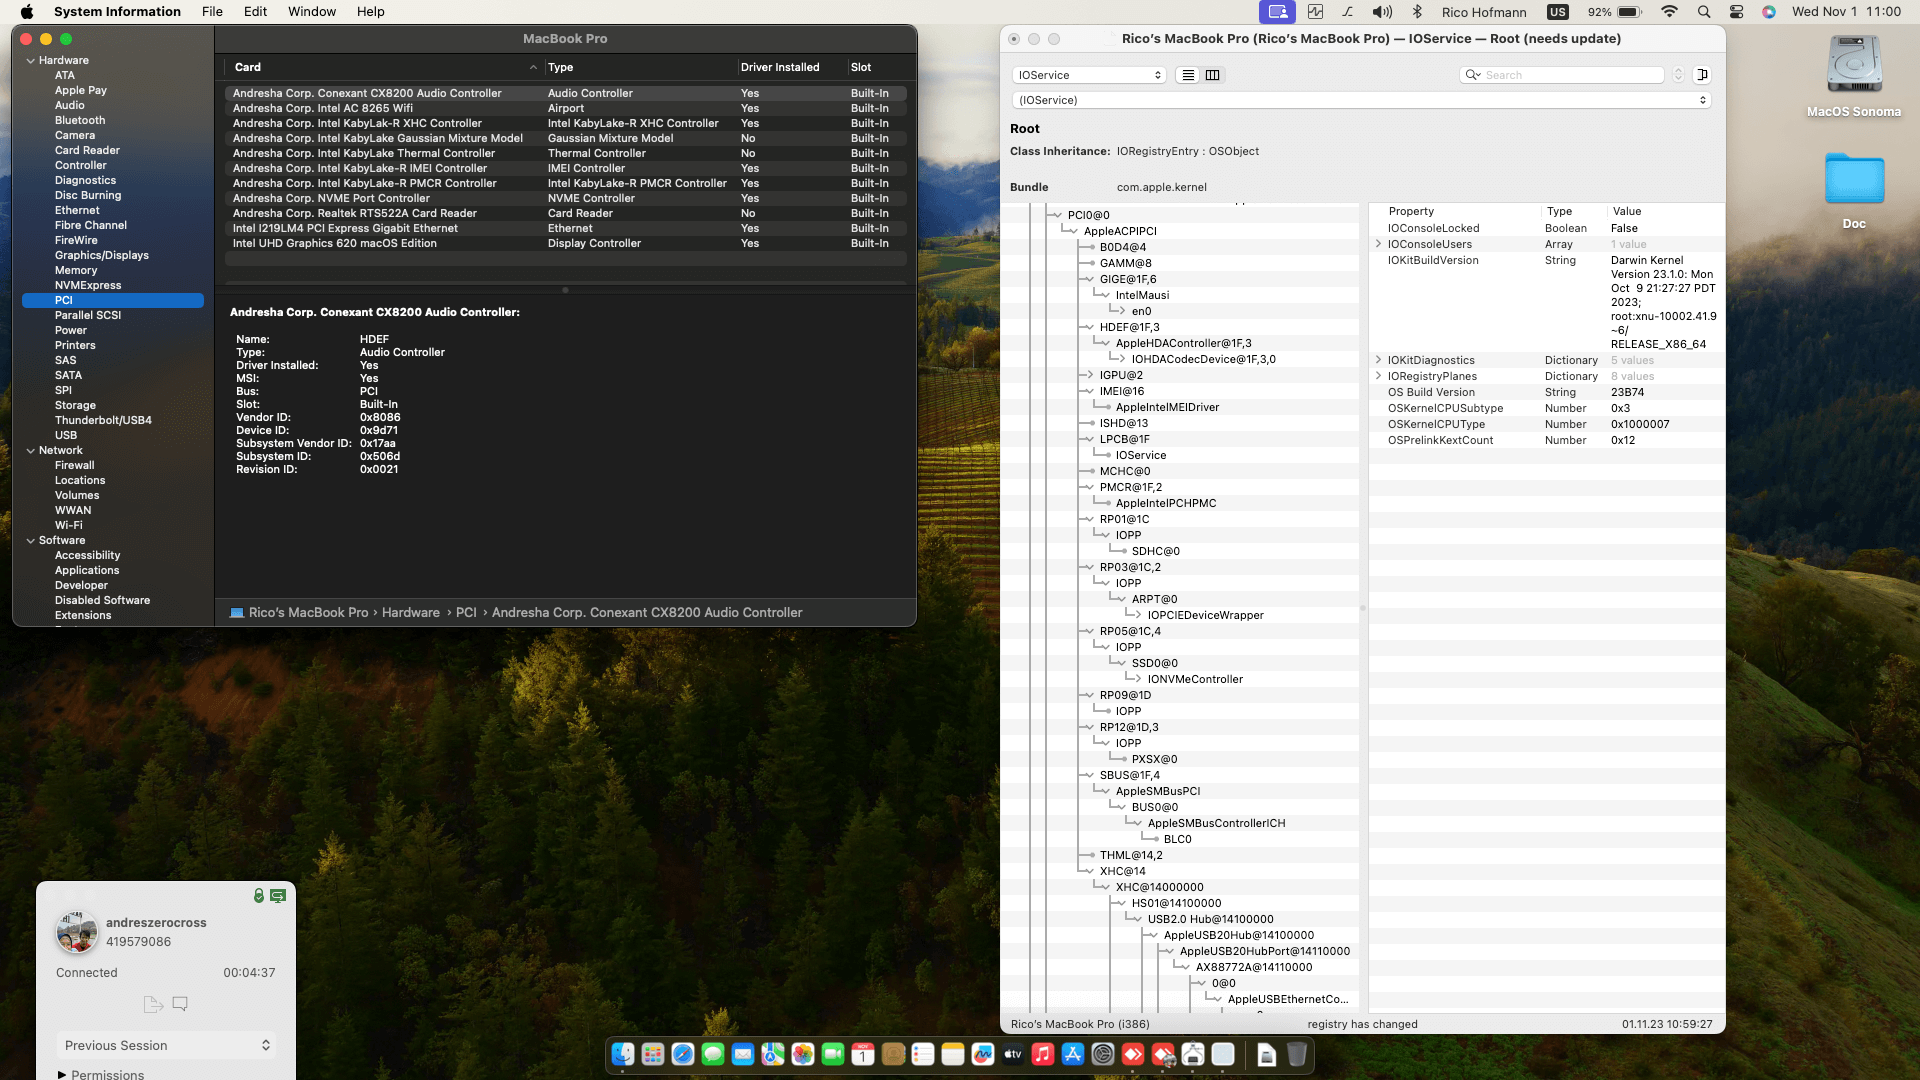Screen dimensions: 1920x1080
Task: Open the Siri menu bar icon
Action: (1769, 12)
